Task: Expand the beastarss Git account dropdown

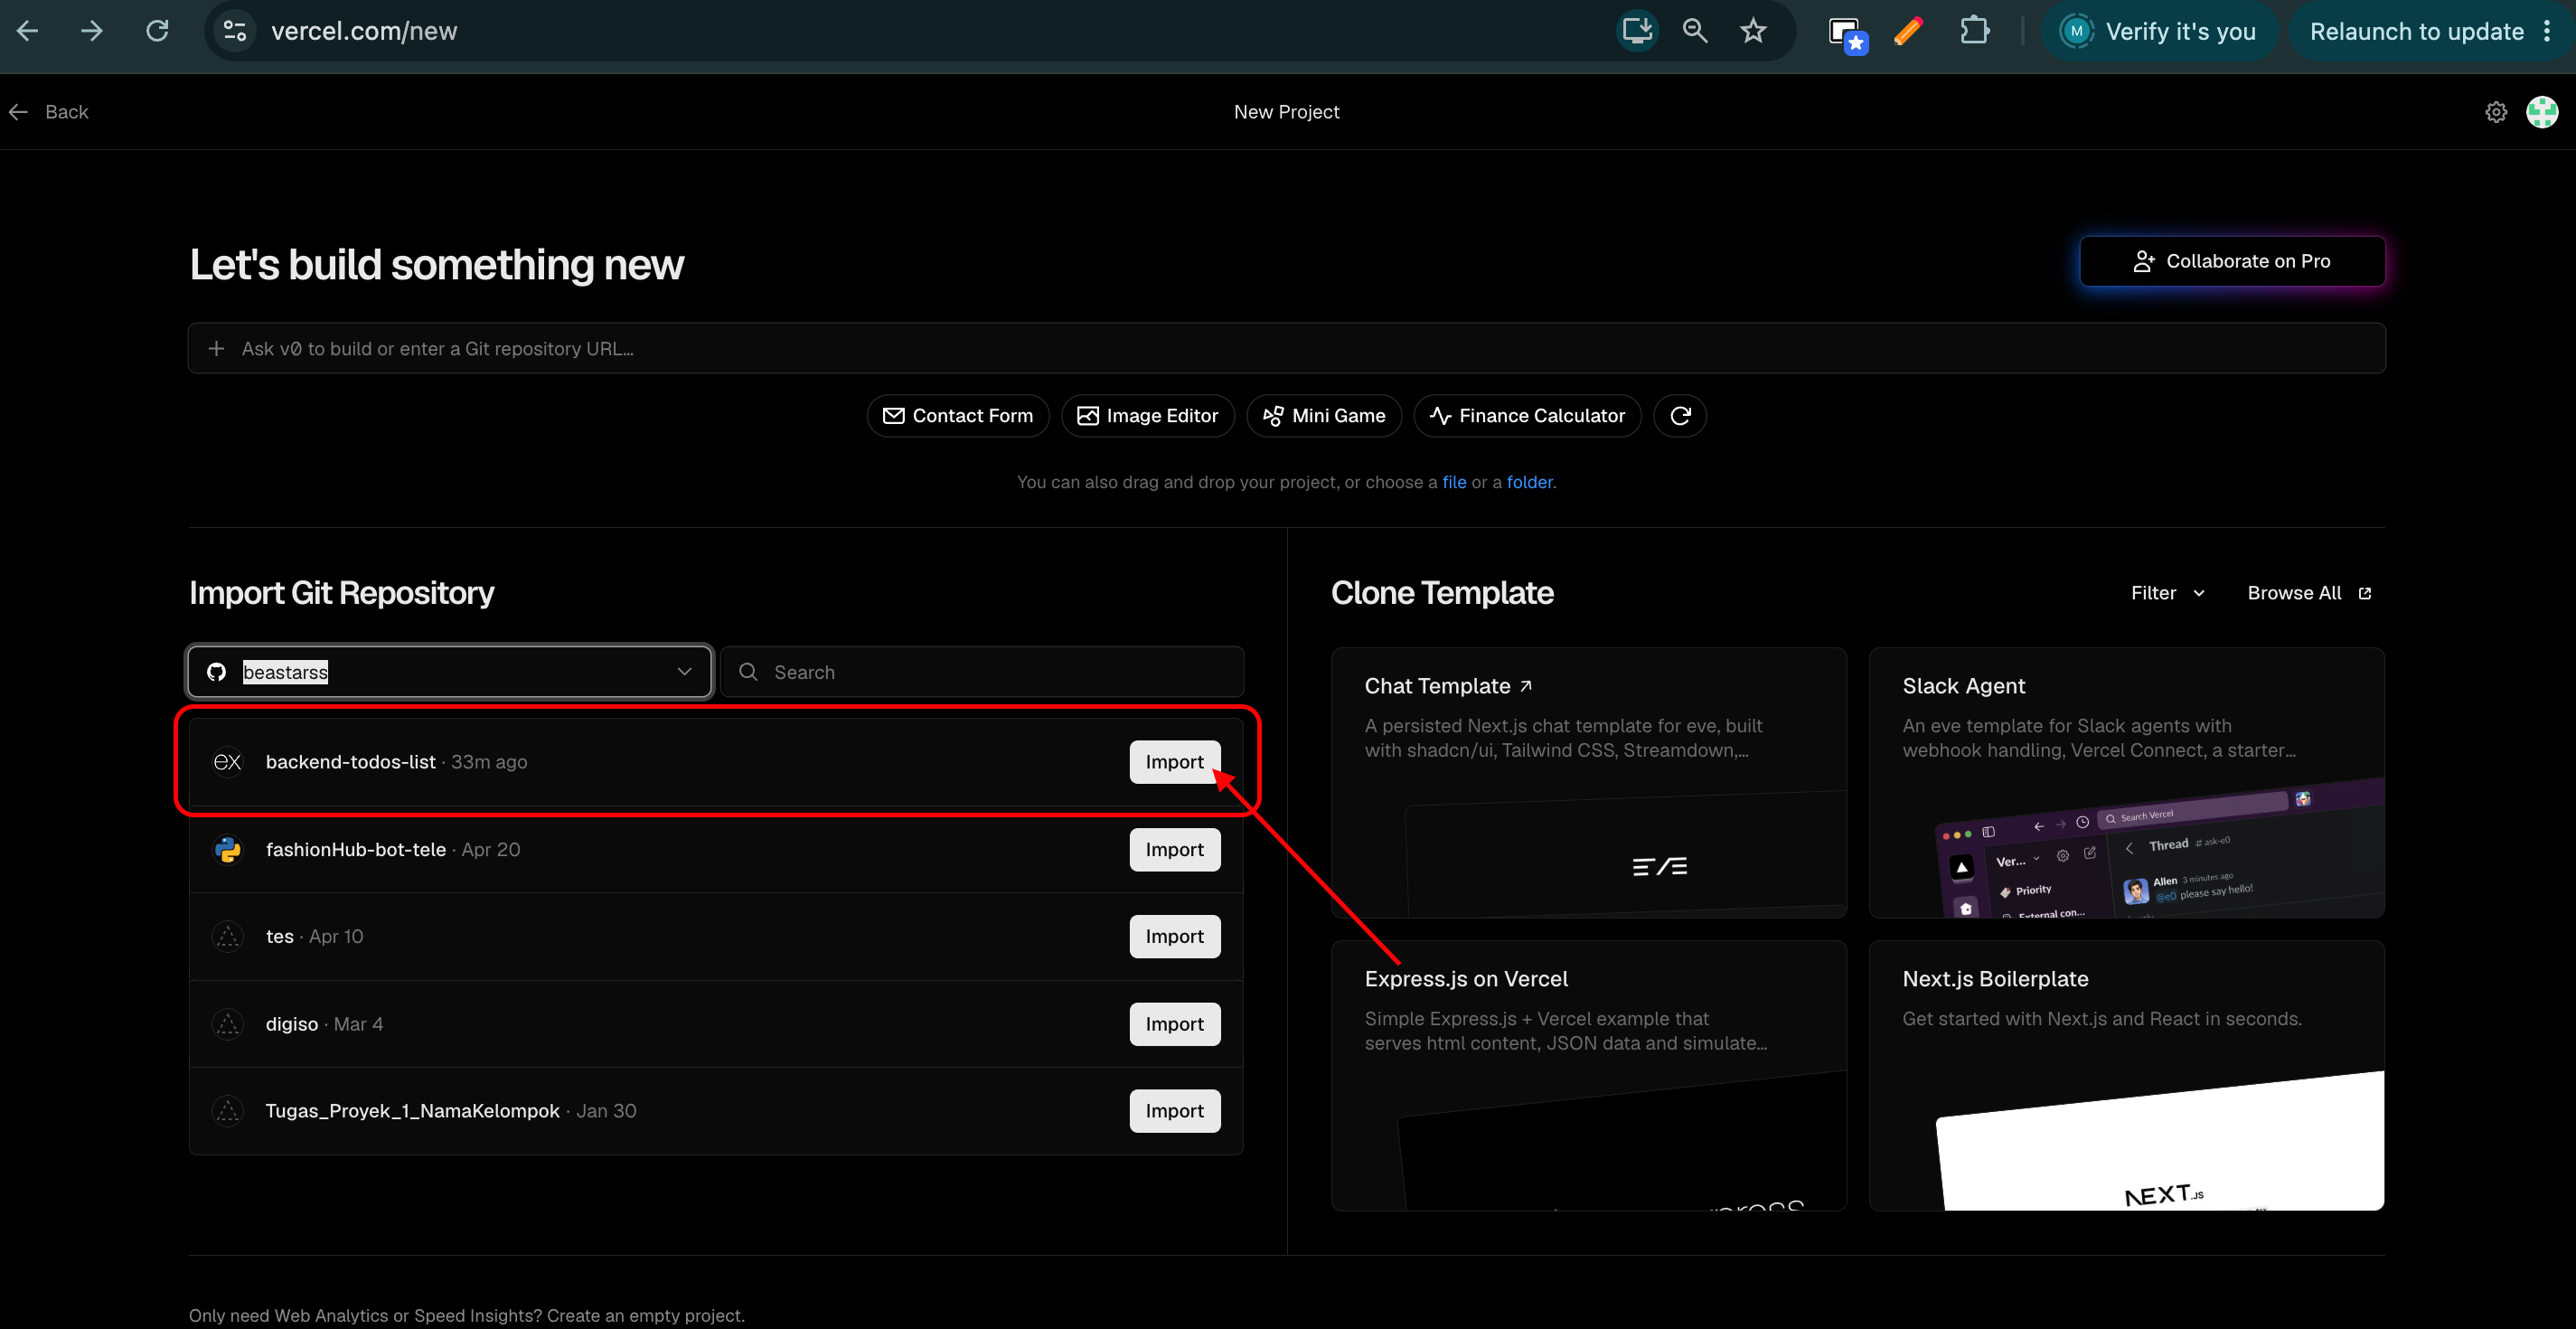Action: (x=450, y=672)
